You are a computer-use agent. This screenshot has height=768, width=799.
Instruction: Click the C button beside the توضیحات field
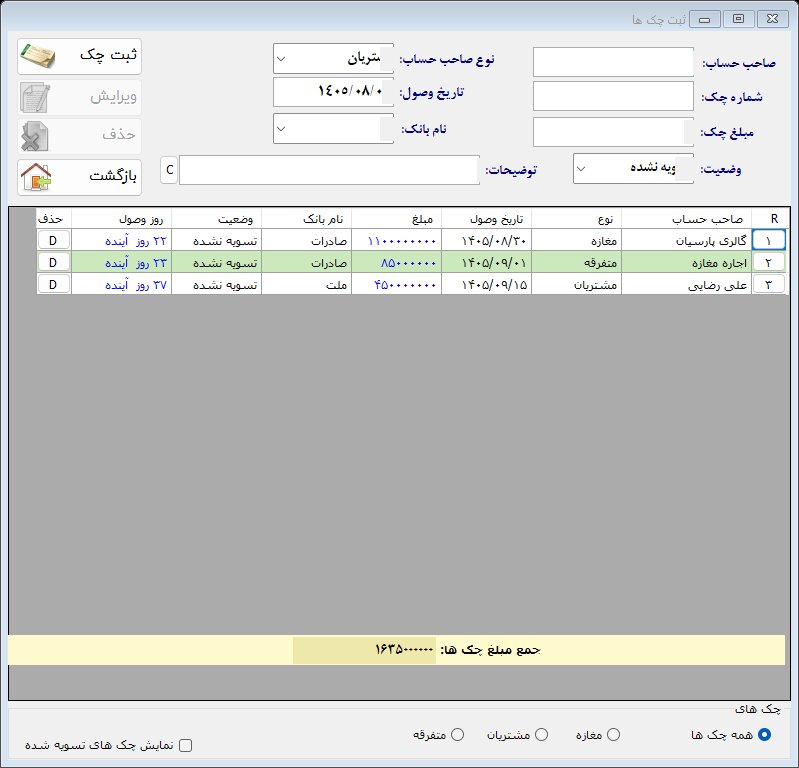coord(169,170)
